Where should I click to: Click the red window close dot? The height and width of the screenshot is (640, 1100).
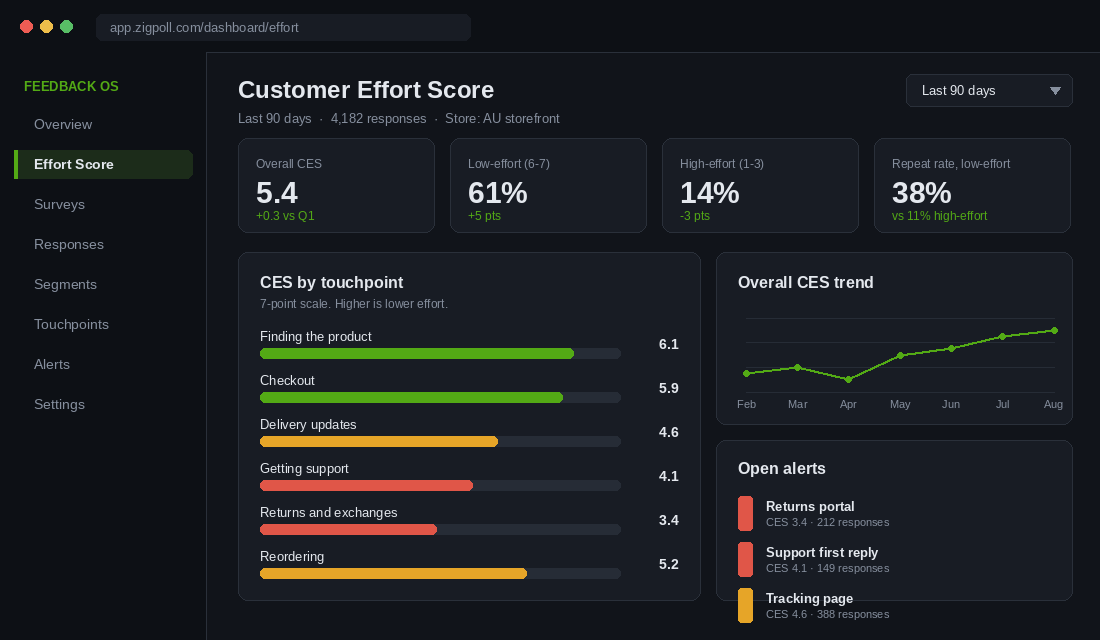(x=27, y=27)
